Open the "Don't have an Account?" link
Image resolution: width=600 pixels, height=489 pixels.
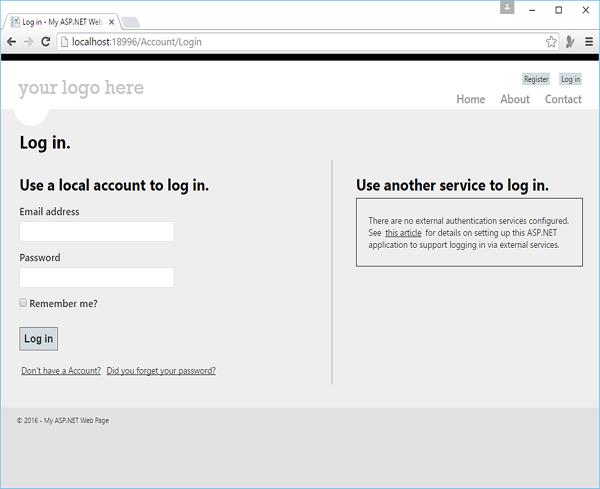pyautogui.click(x=61, y=371)
